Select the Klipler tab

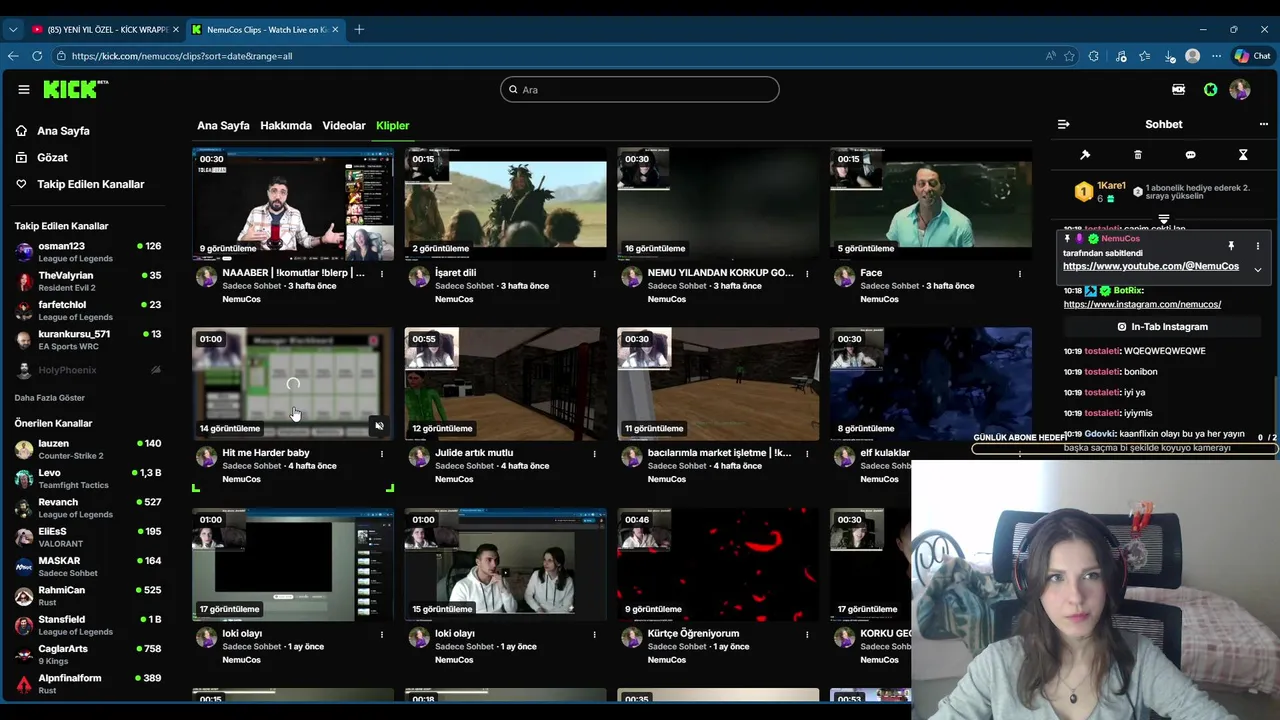(393, 126)
